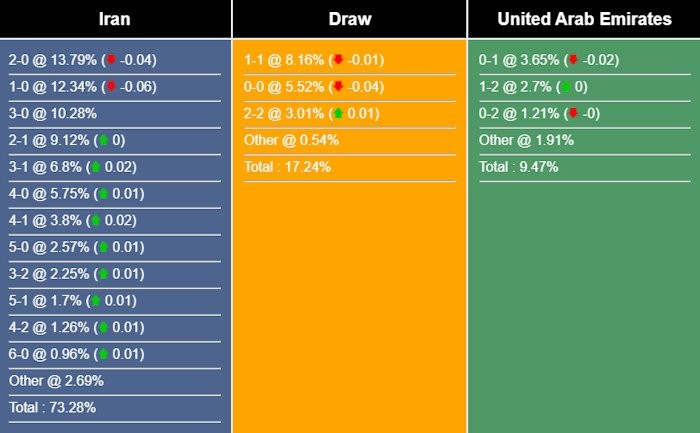
Task: Click Other @ 2.69% in Iran column
Action: pyautogui.click(x=56, y=380)
